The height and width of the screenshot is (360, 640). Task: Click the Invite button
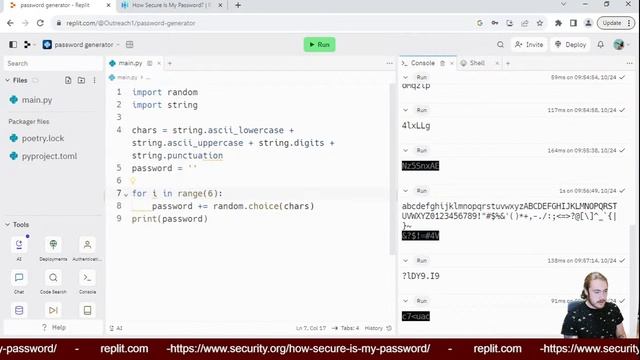pyautogui.click(x=529, y=44)
